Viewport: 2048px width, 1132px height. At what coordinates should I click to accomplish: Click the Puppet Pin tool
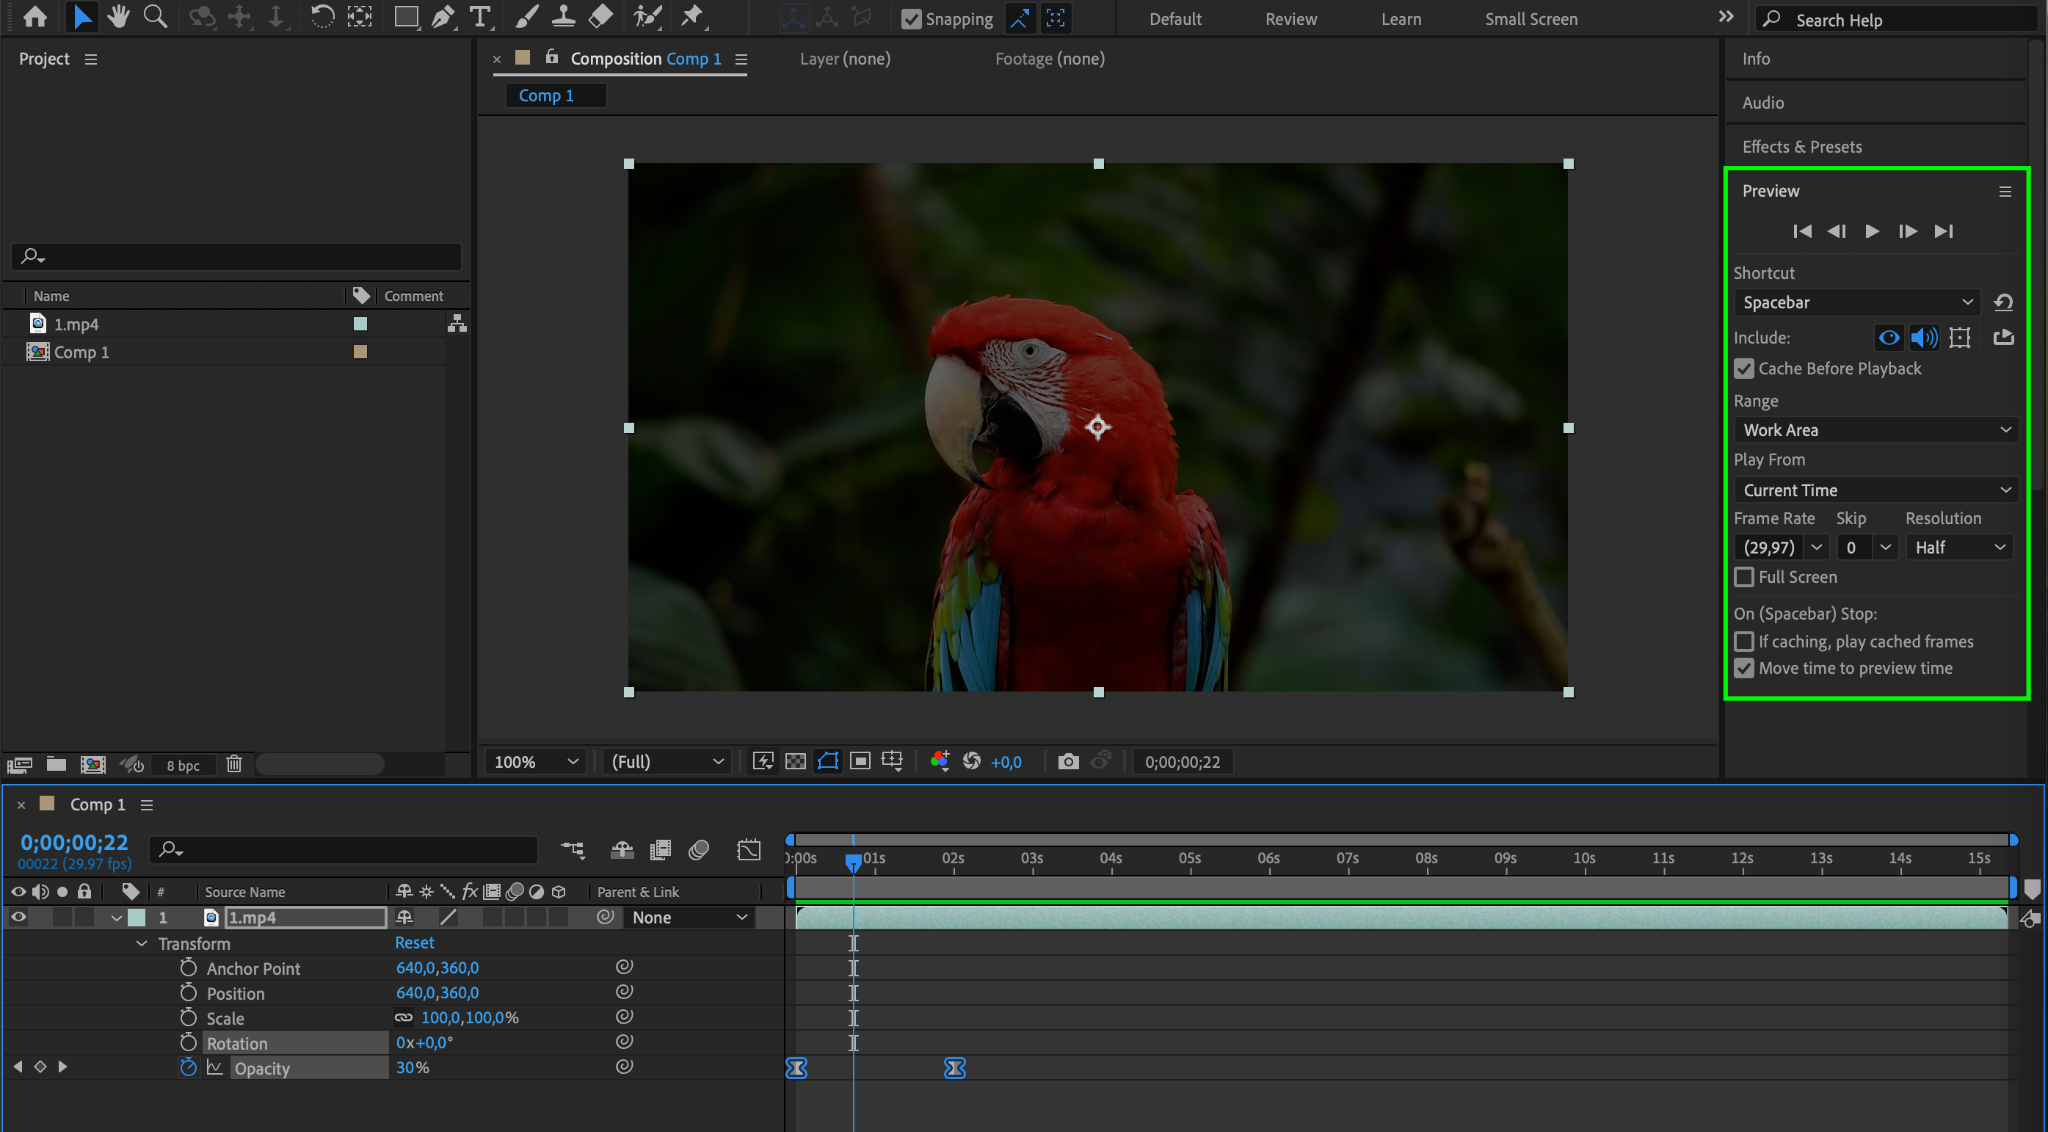(691, 17)
